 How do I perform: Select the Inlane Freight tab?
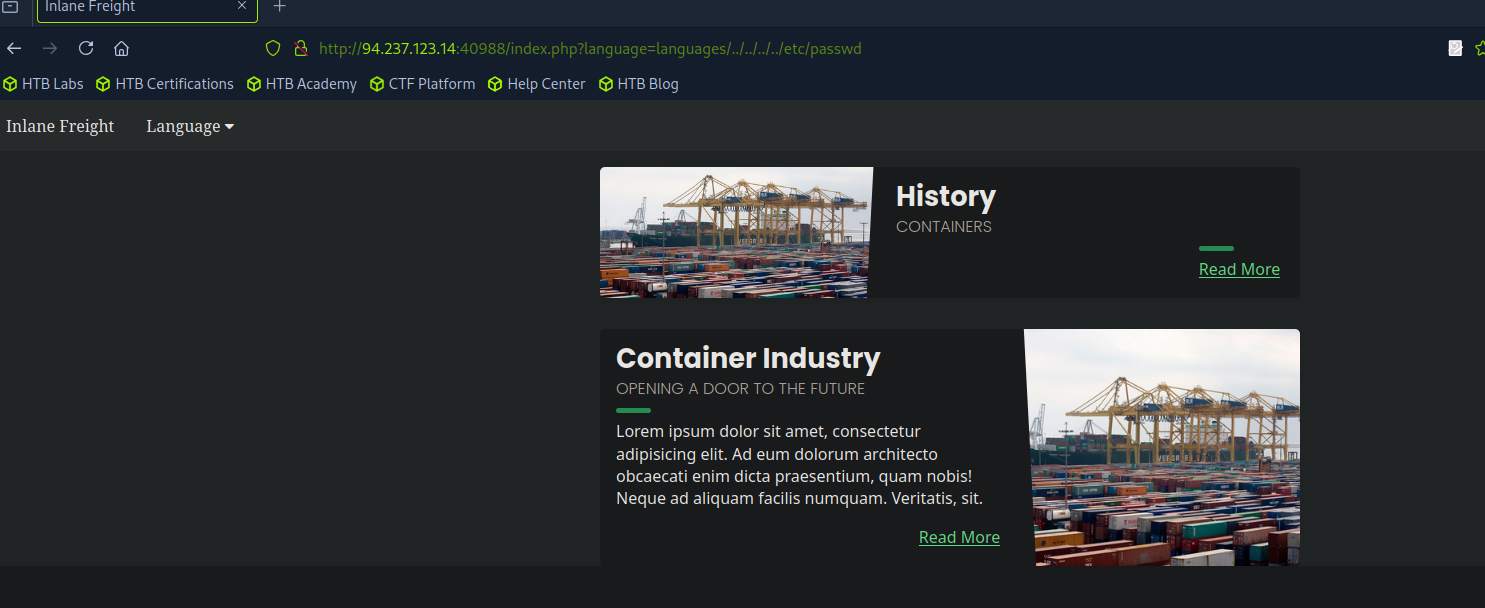pos(130,8)
